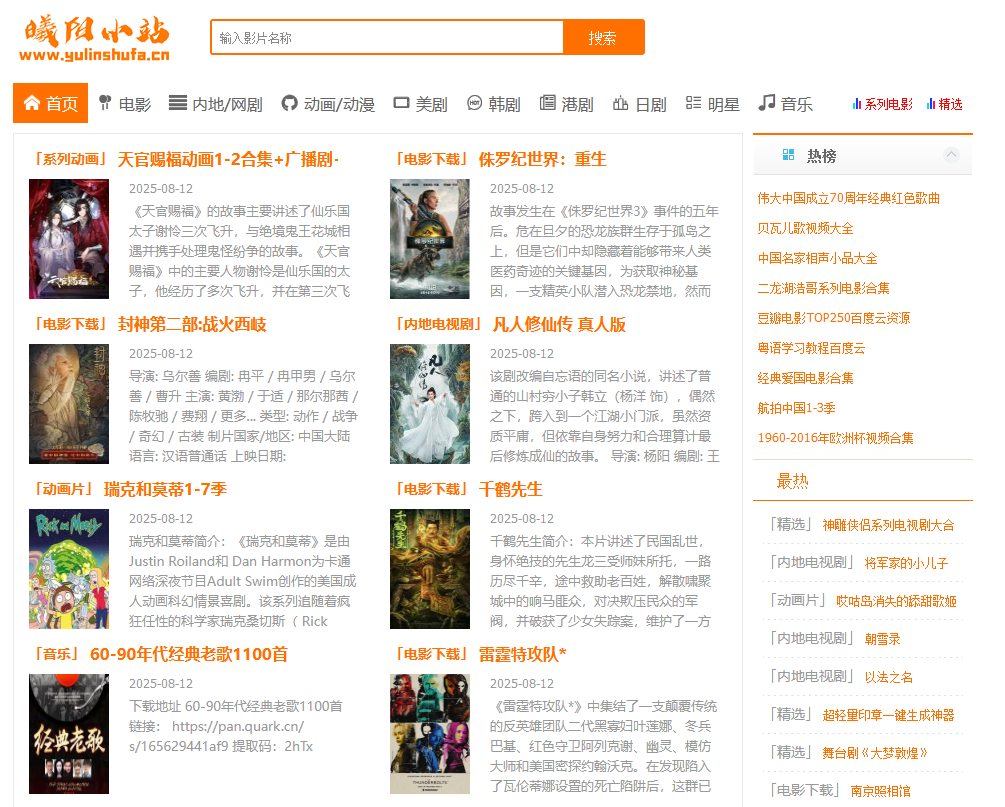Collapse the 热榜 panel with the chevron
The height and width of the screenshot is (807, 1005).
pos(951,155)
